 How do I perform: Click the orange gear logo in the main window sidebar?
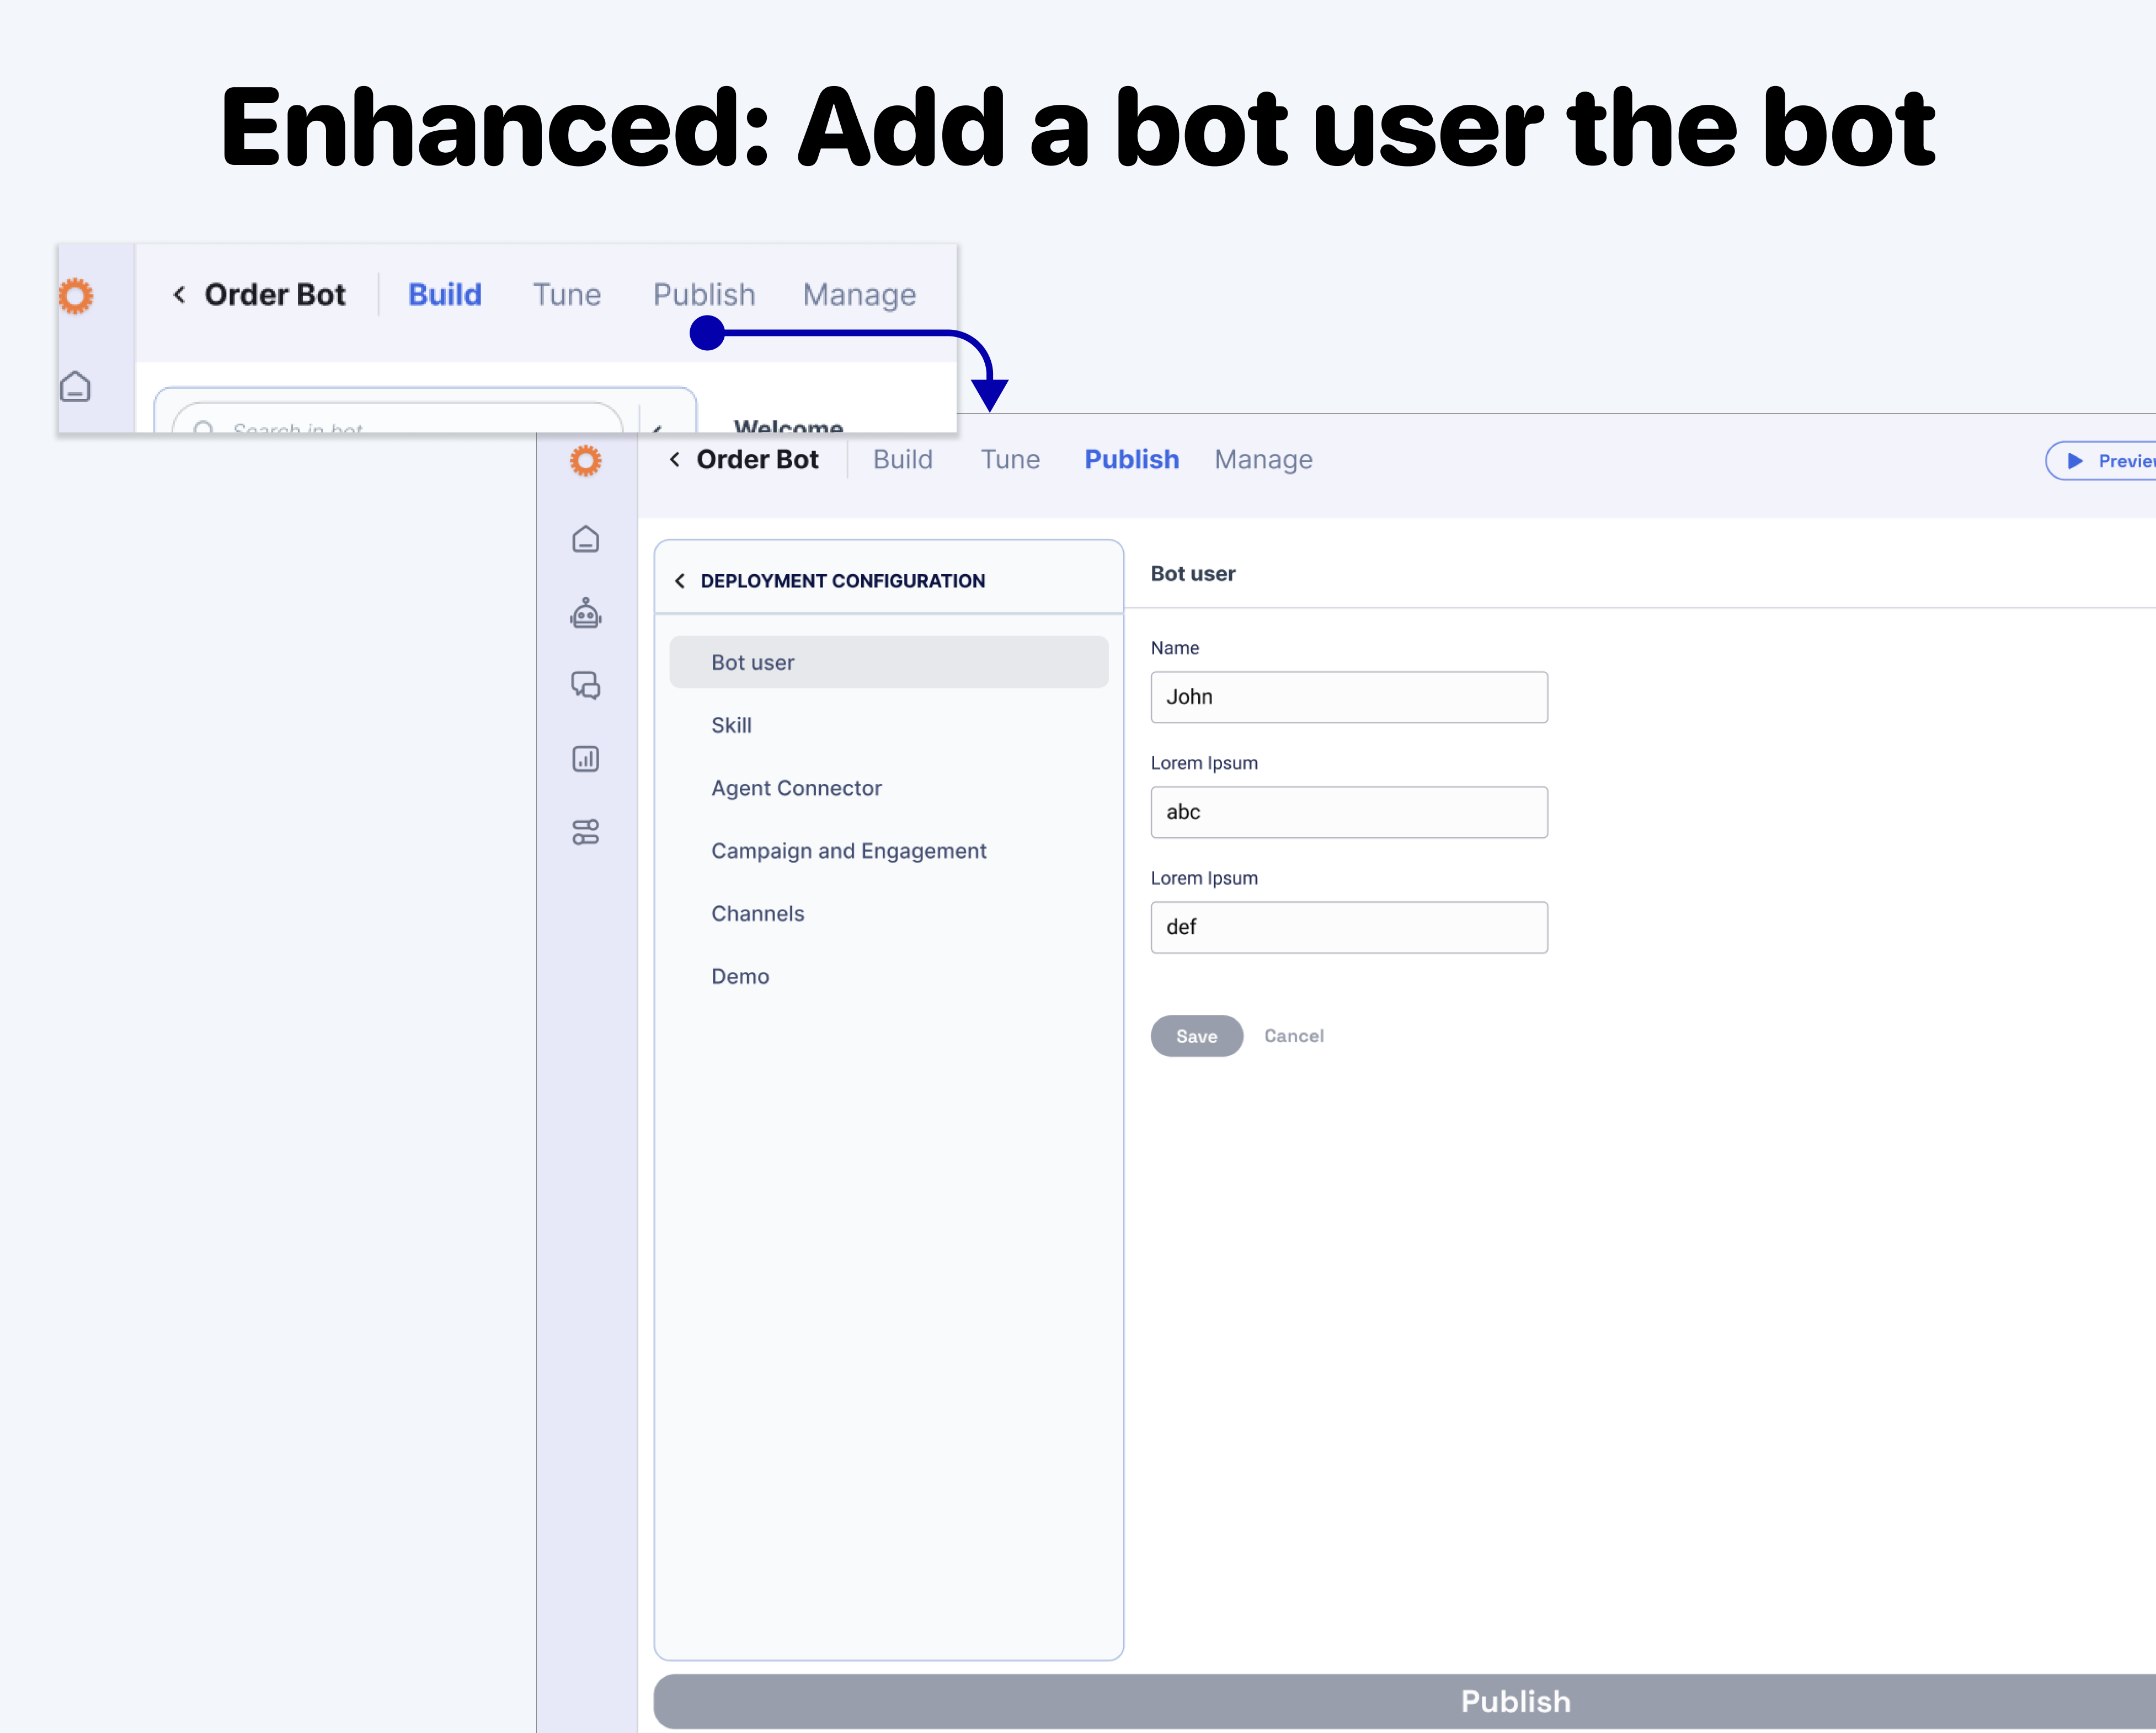[x=586, y=461]
